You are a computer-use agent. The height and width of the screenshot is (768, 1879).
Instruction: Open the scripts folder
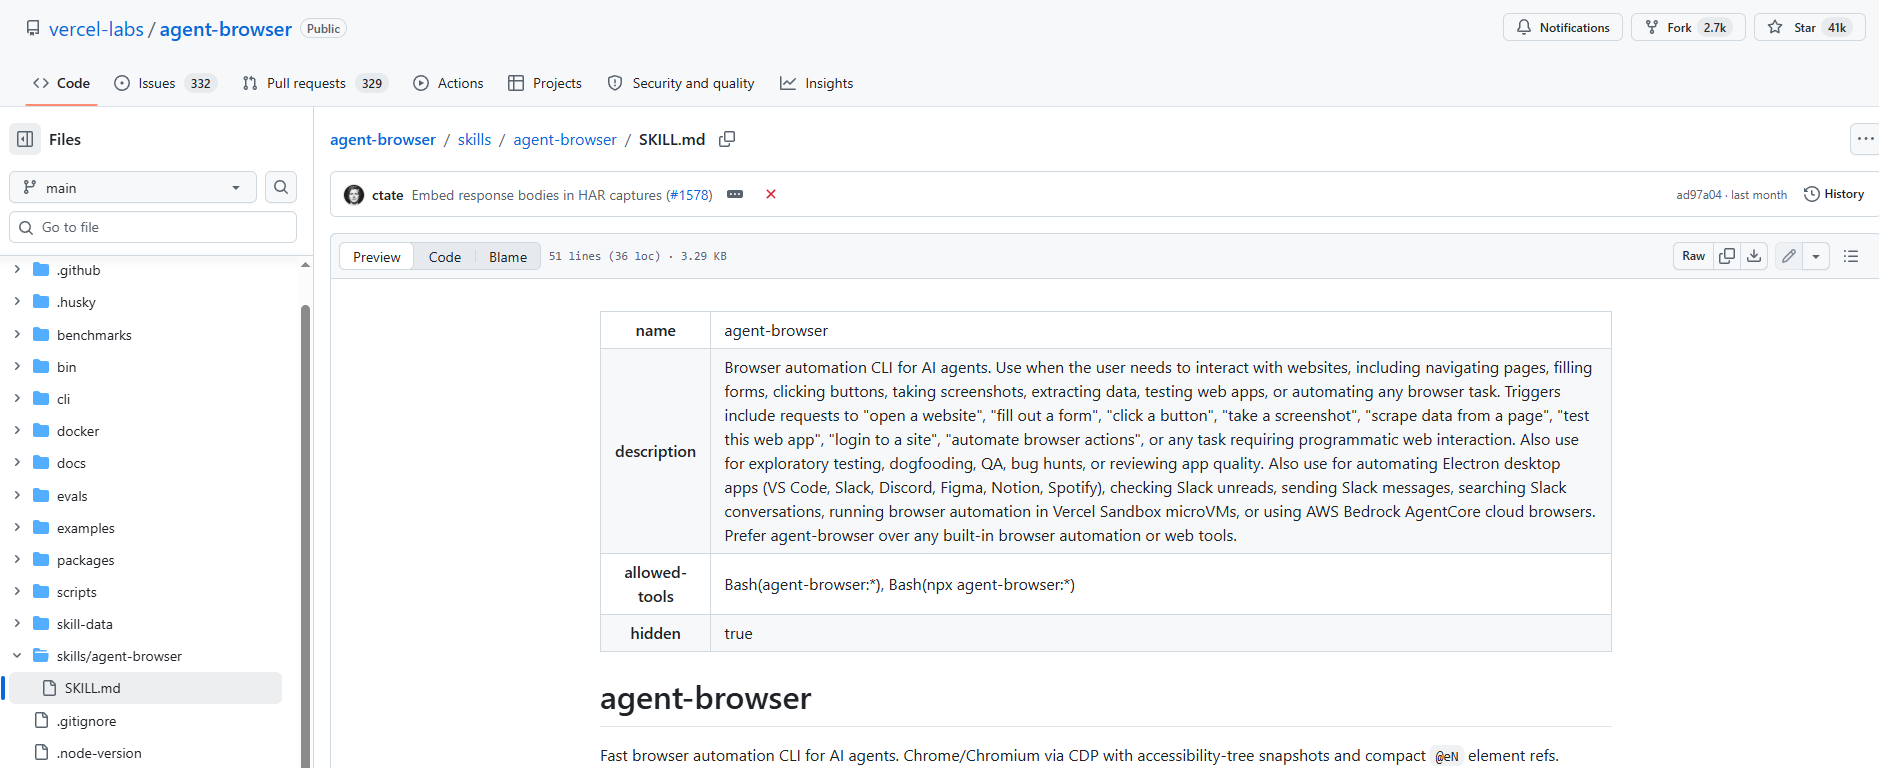coord(76,592)
